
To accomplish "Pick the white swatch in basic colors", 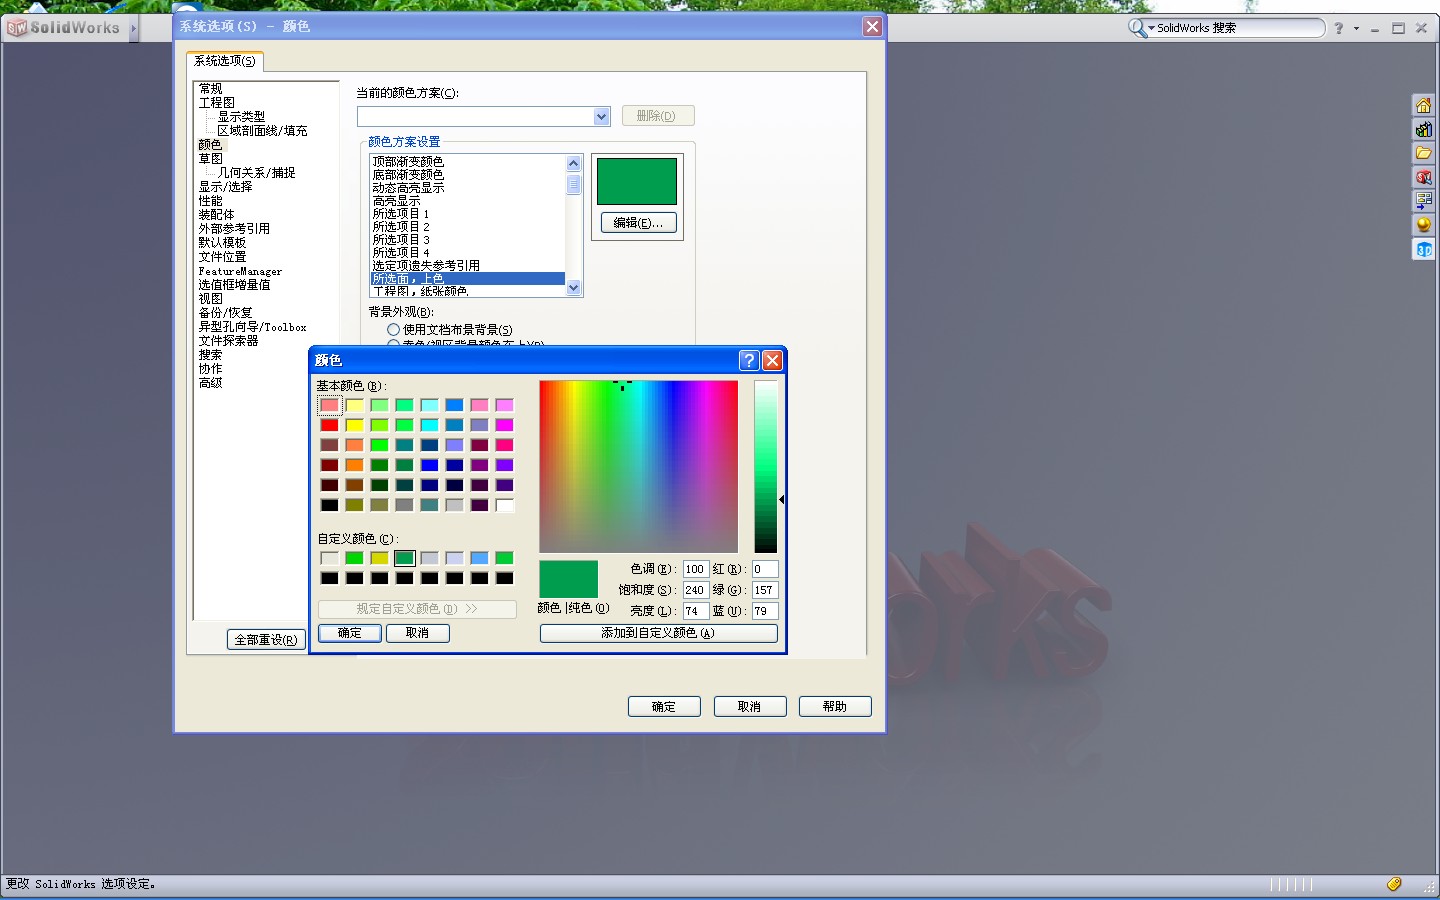I will pyautogui.click(x=504, y=505).
